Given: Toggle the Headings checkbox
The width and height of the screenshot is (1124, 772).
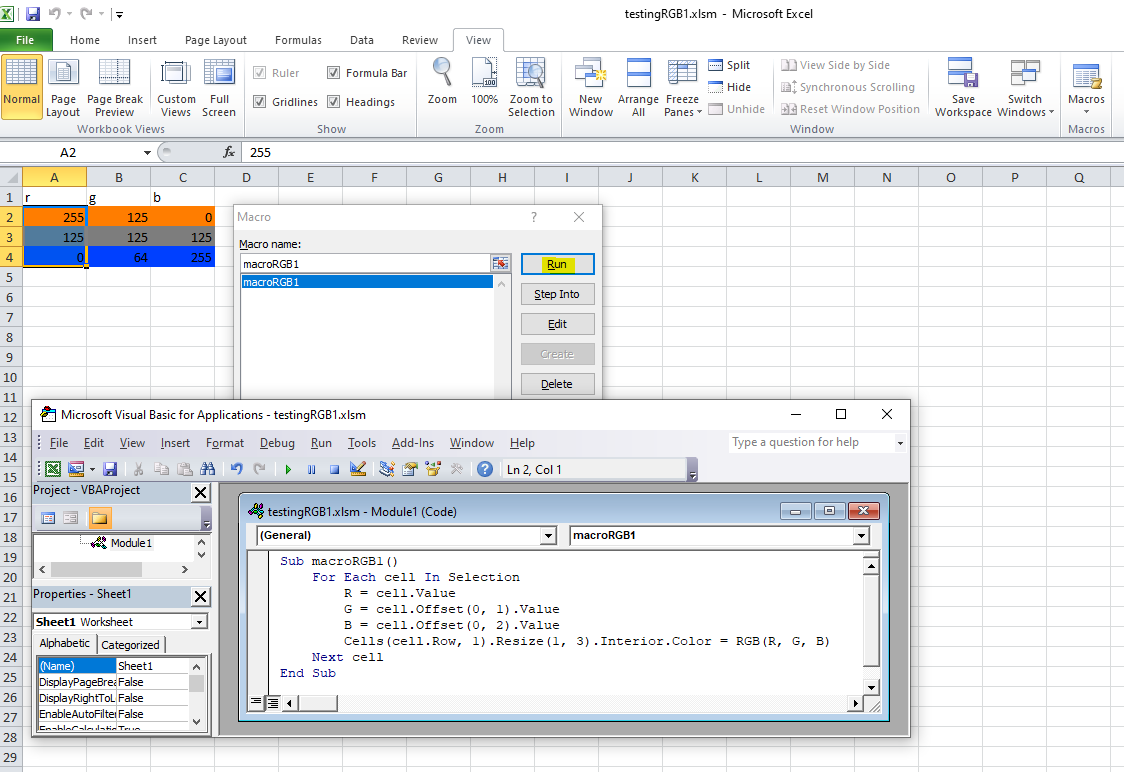Looking at the screenshot, I should (x=333, y=102).
